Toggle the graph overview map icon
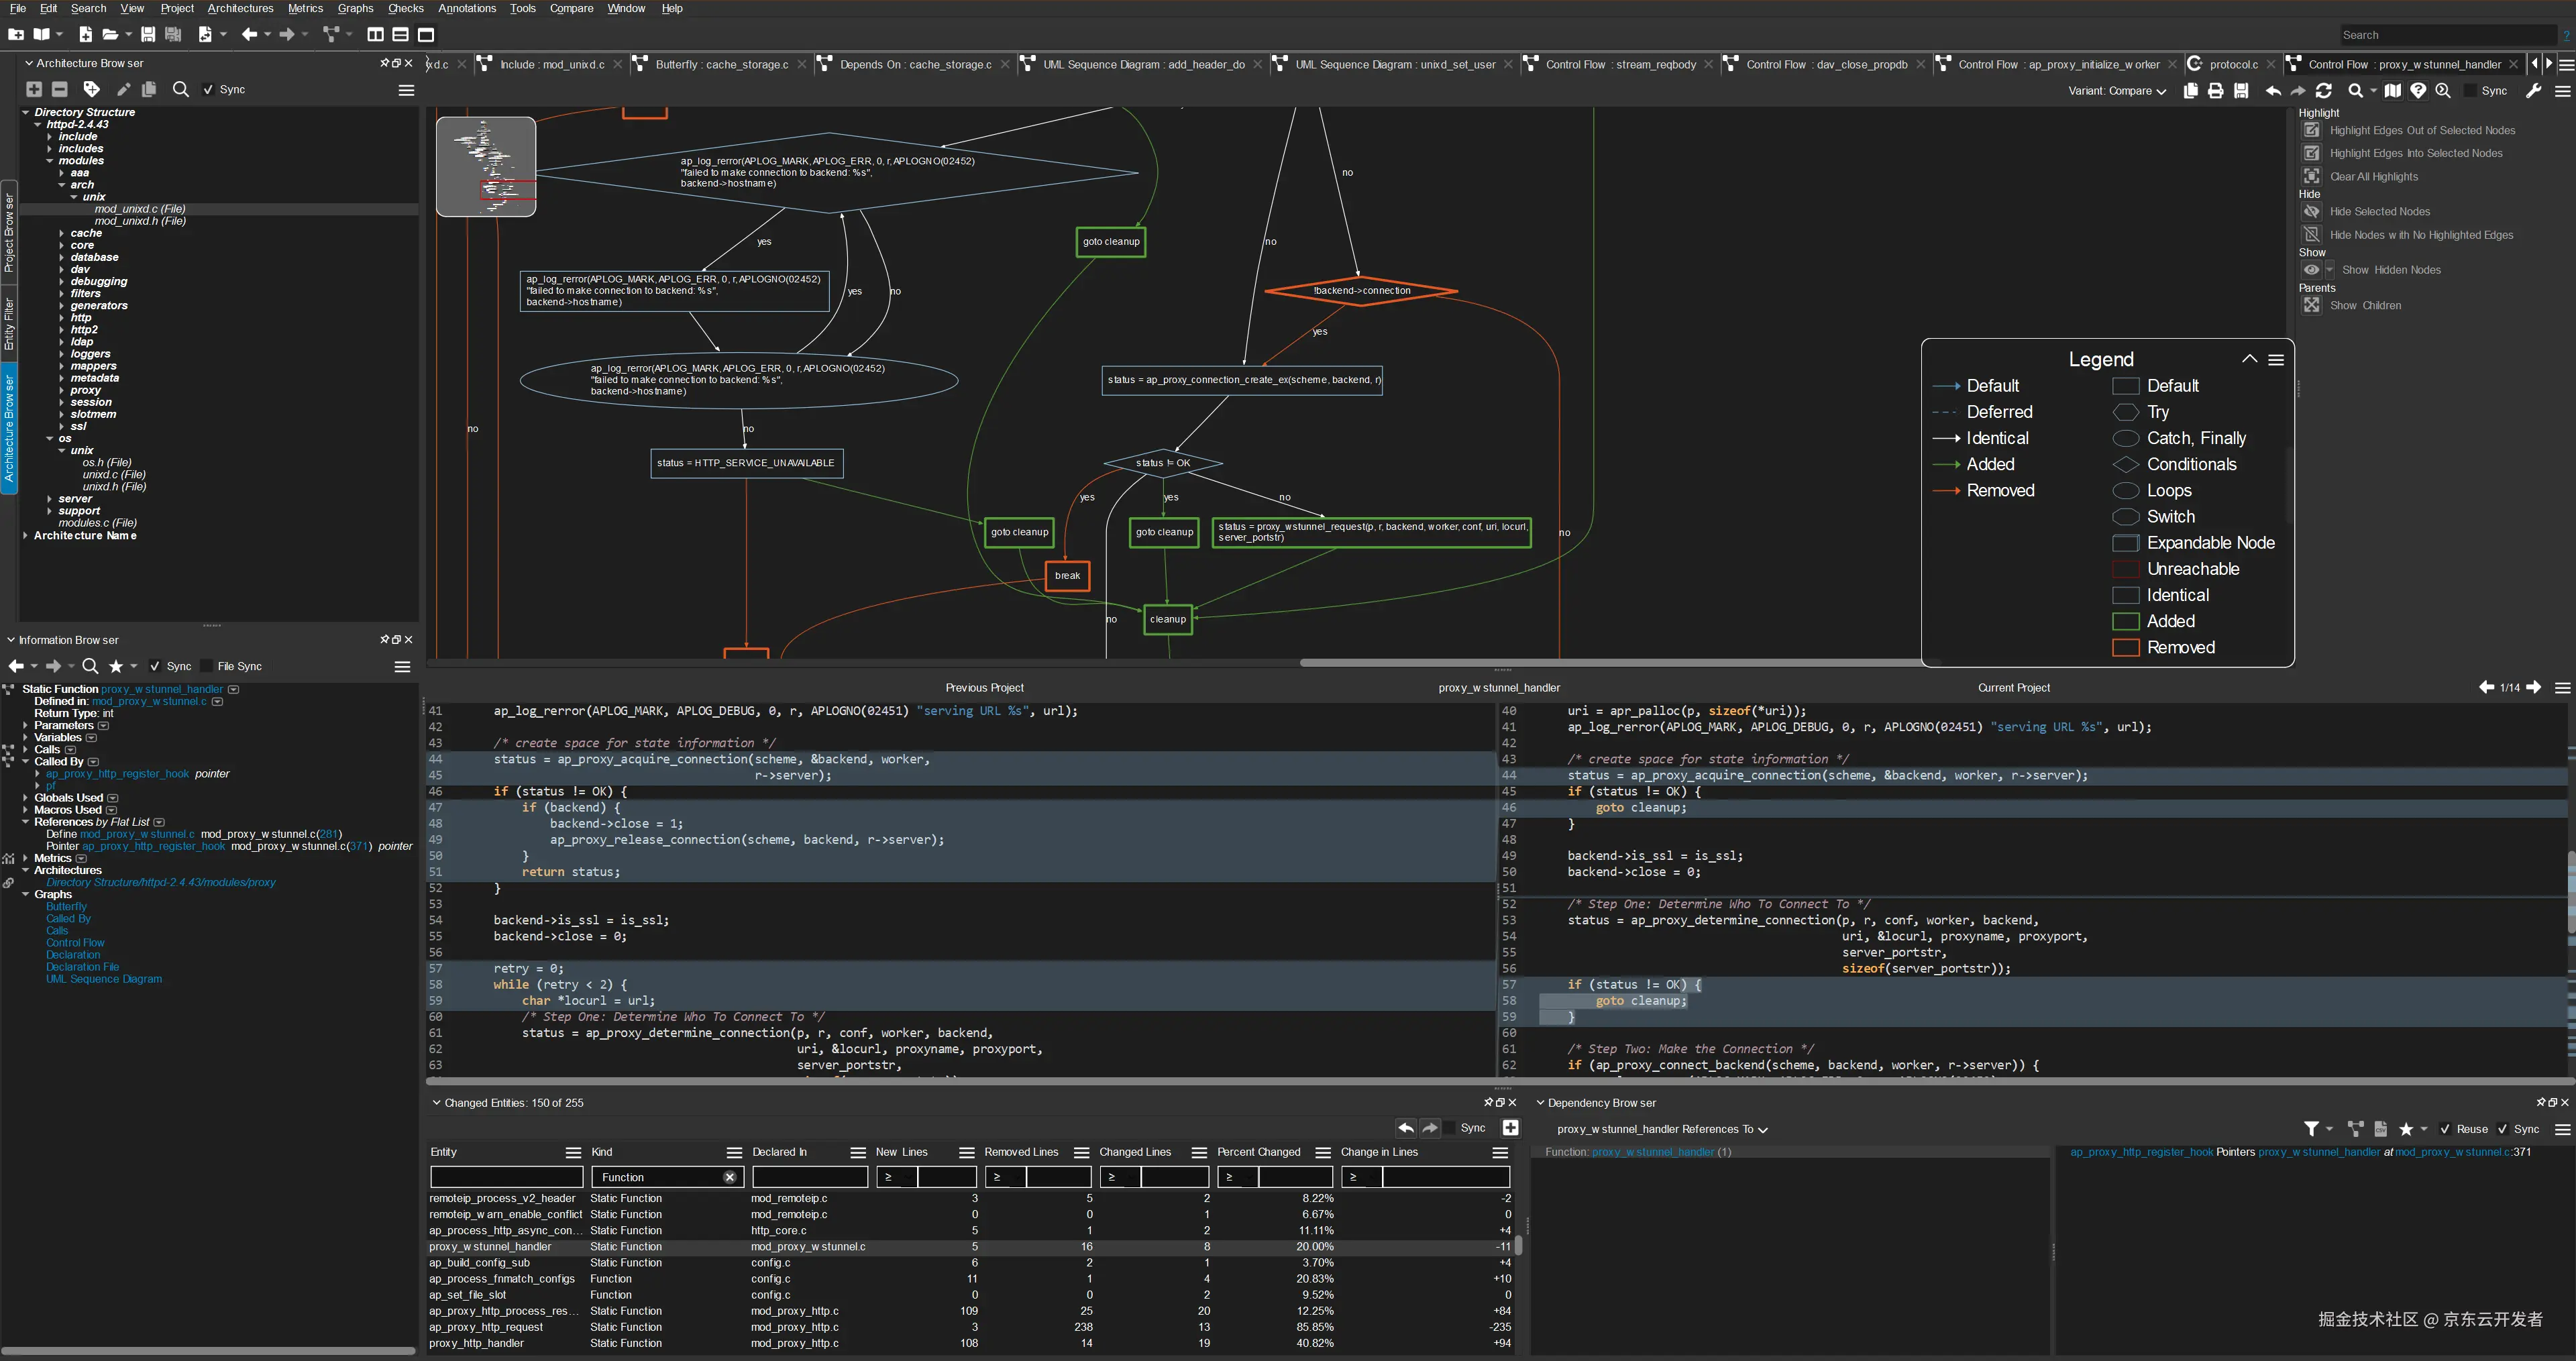Image resolution: width=2576 pixels, height=1361 pixels. [x=2392, y=91]
